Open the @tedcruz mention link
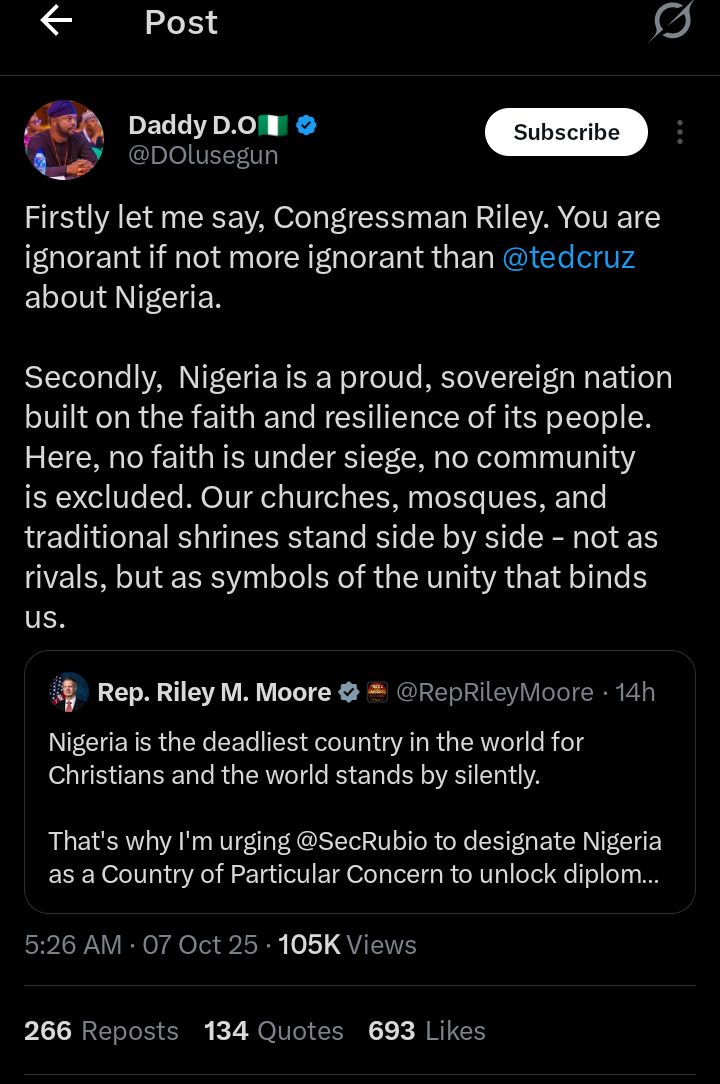The height and width of the screenshot is (1084, 720). 568,258
